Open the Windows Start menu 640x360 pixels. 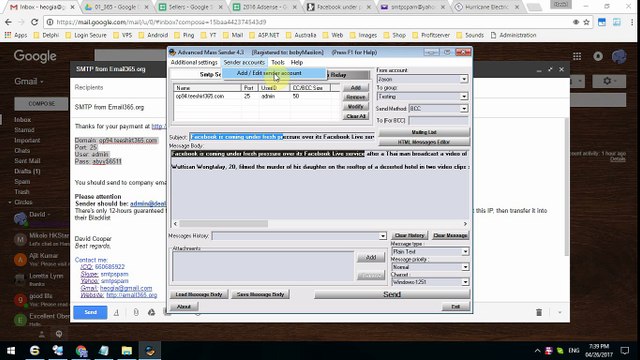[x=11, y=351]
